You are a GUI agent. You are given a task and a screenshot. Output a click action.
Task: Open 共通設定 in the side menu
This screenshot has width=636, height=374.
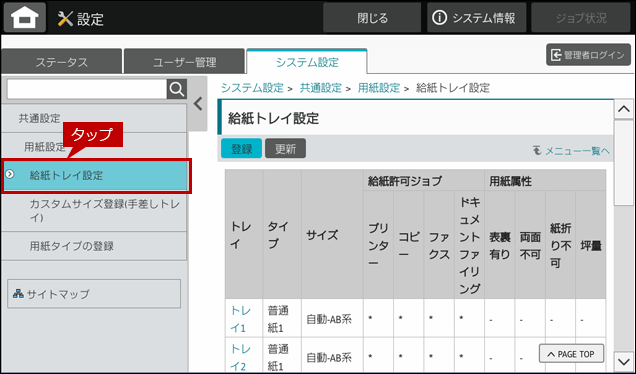coord(94,118)
